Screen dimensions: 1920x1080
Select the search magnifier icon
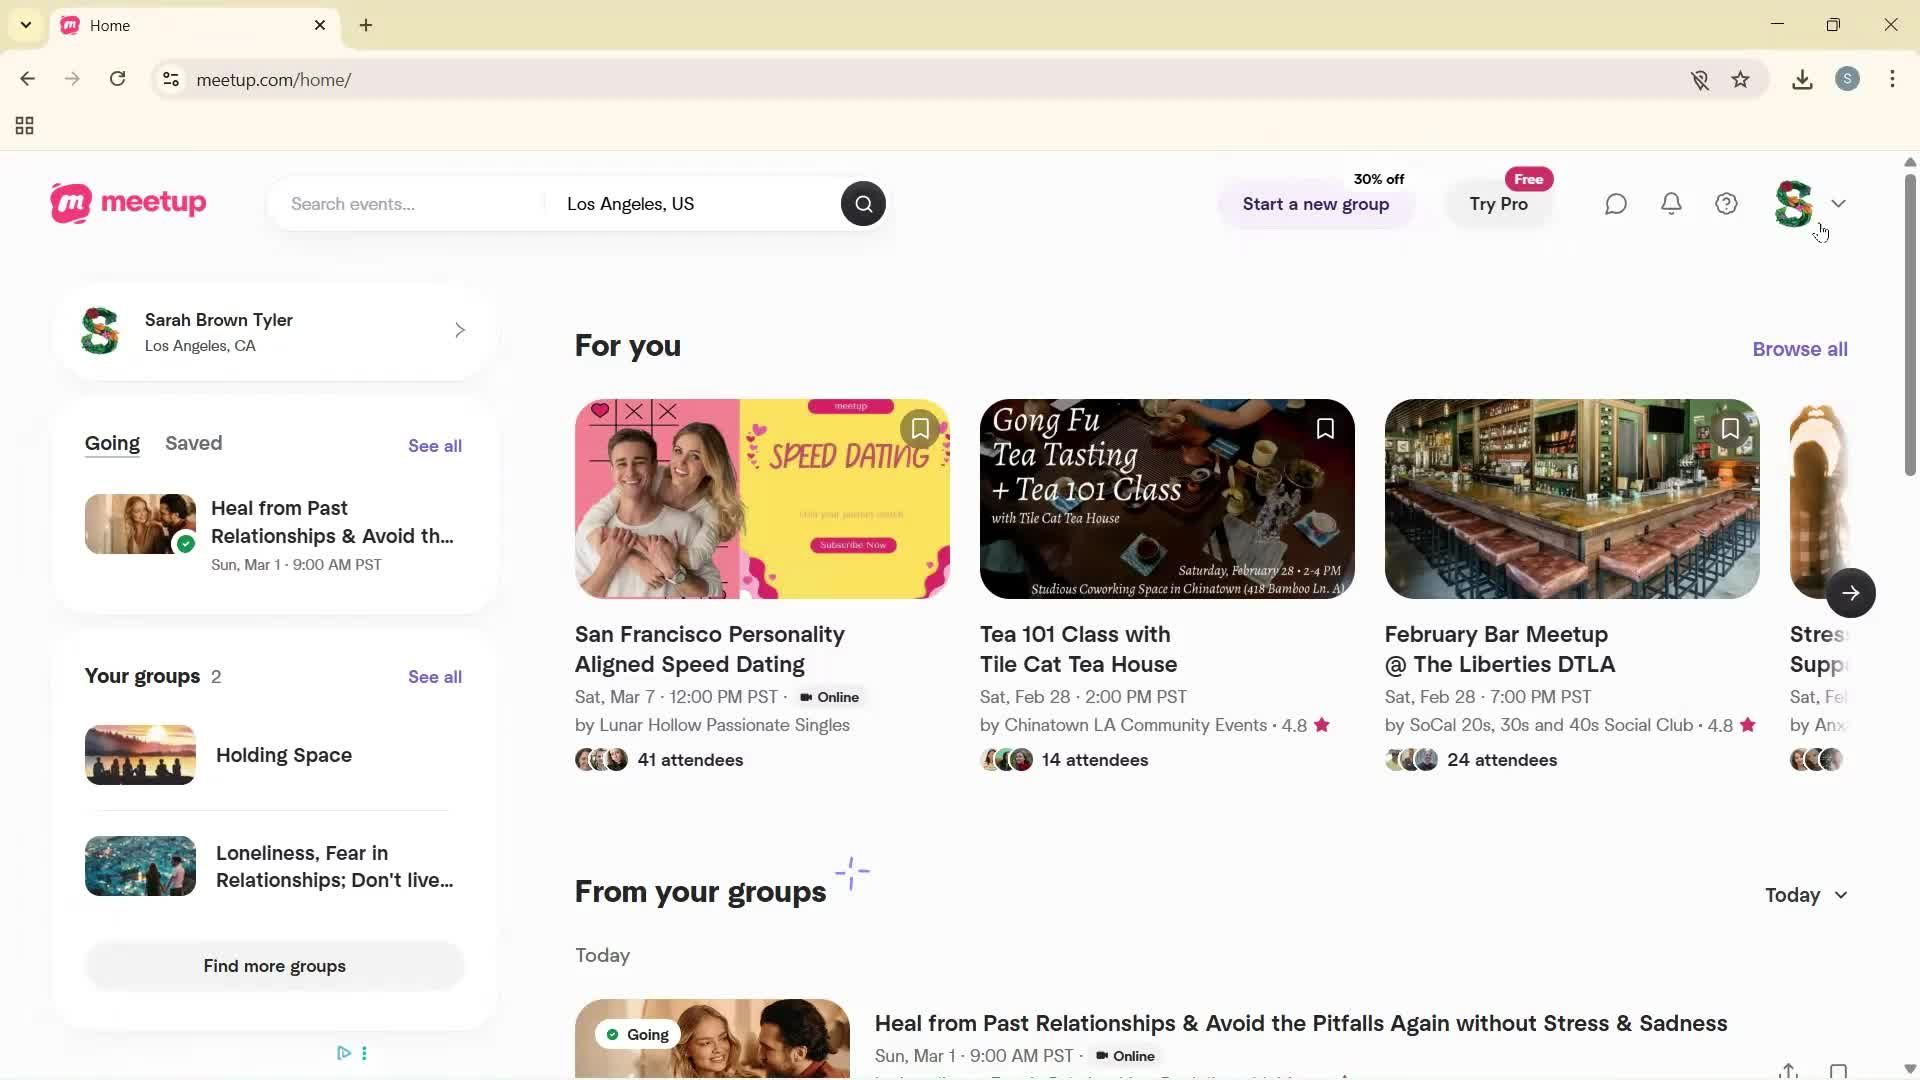(x=862, y=203)
